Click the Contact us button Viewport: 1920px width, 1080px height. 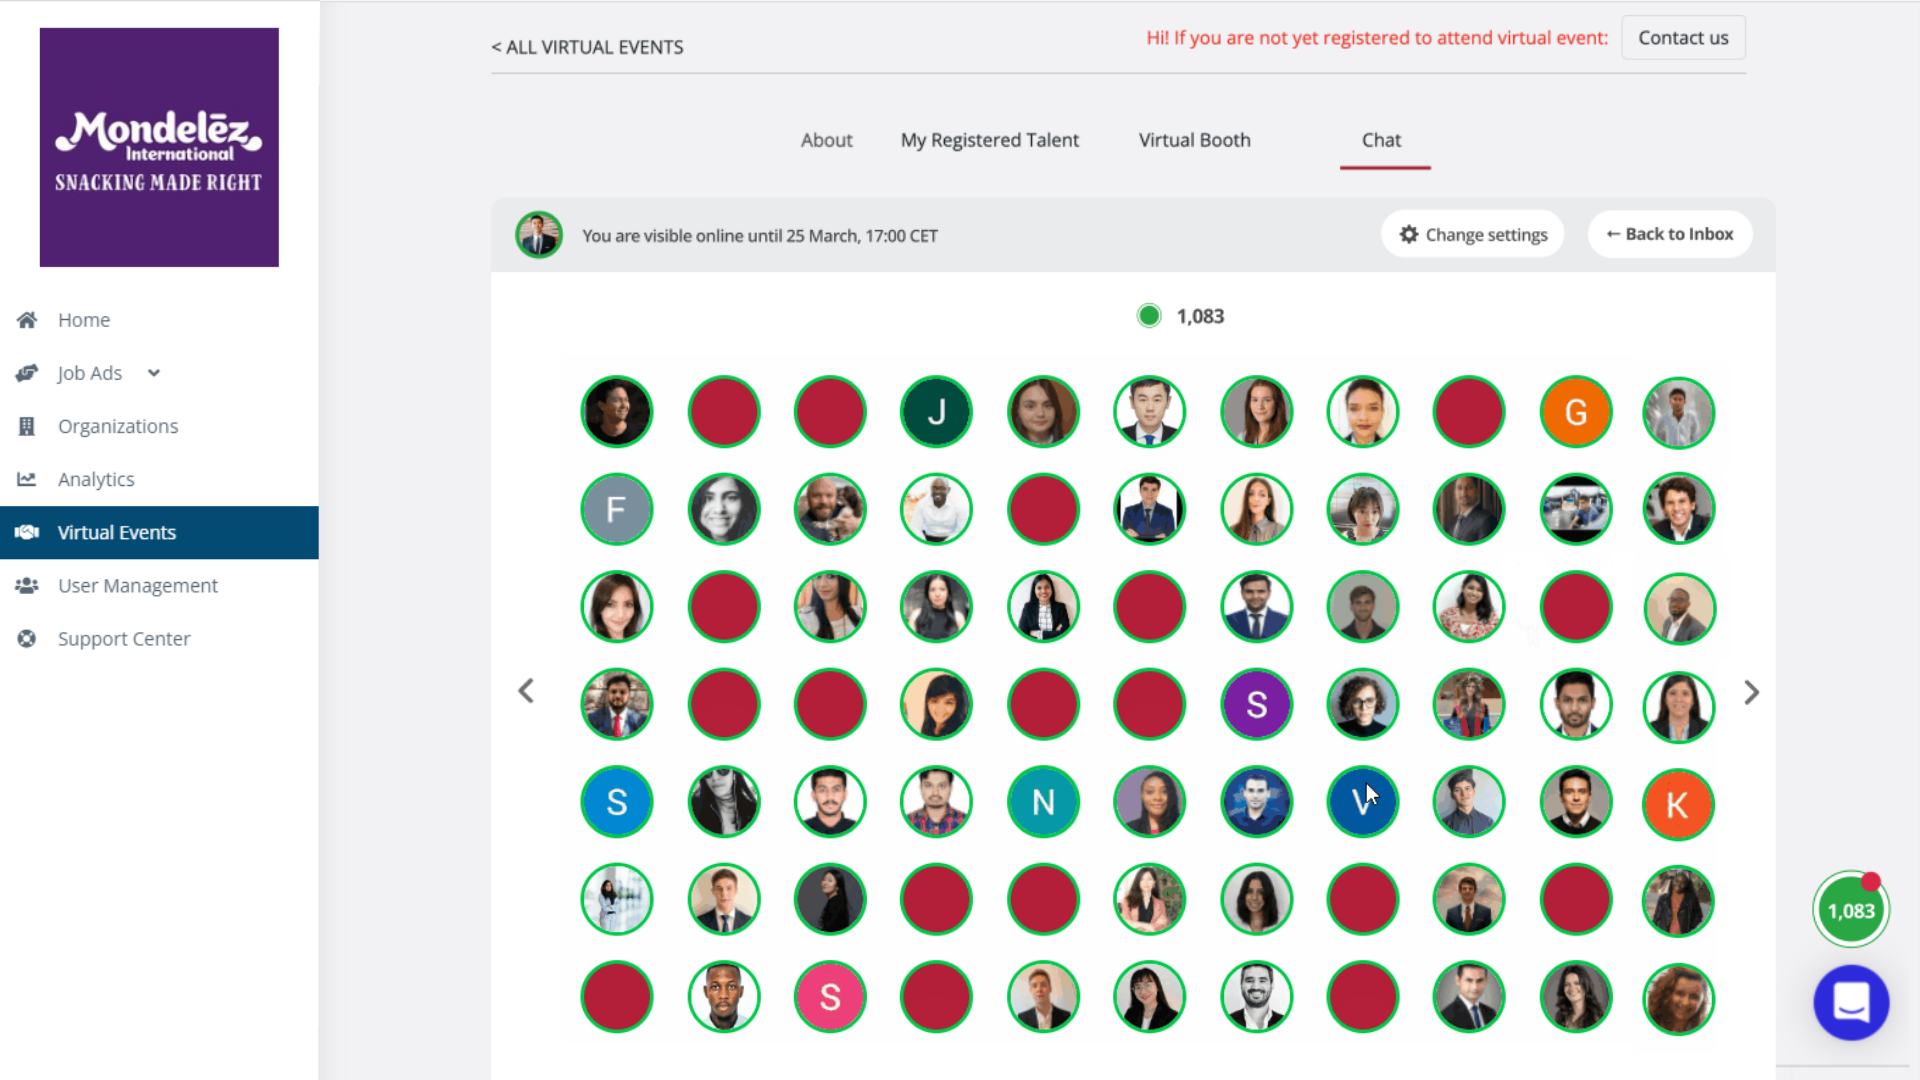point(1683,38)
